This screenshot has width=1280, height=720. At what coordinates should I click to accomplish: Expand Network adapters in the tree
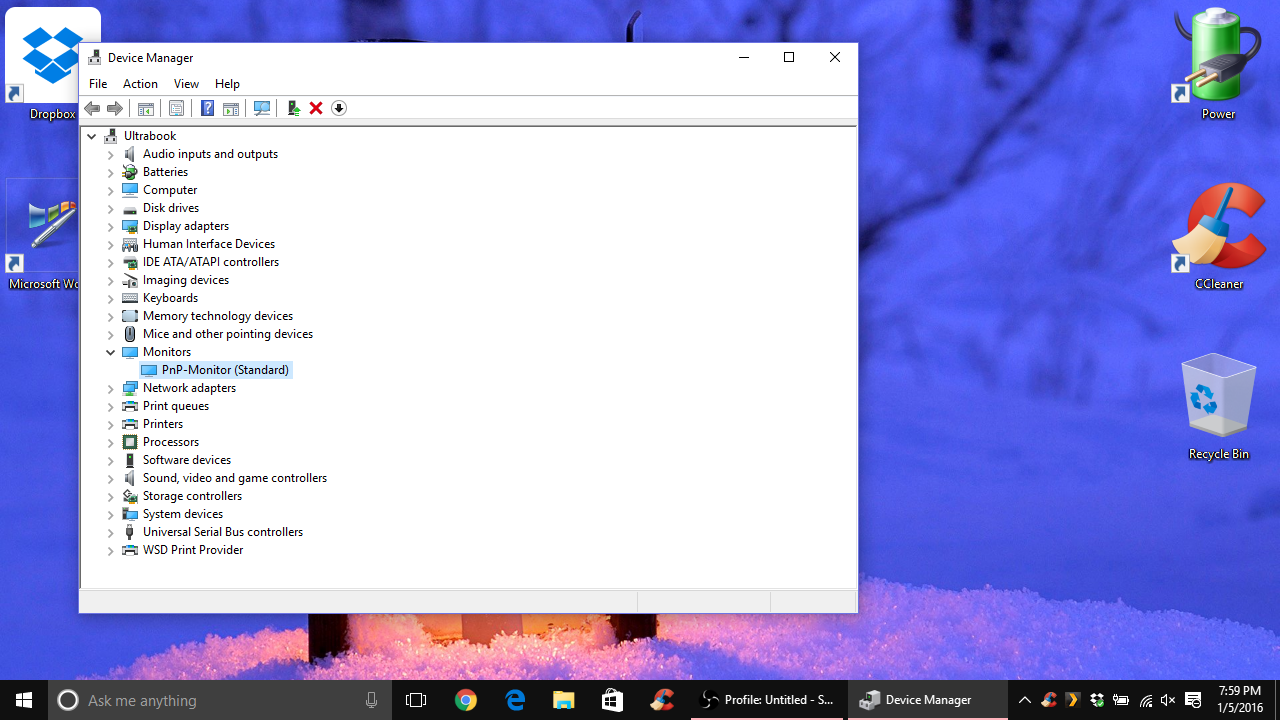pos(111,388)
